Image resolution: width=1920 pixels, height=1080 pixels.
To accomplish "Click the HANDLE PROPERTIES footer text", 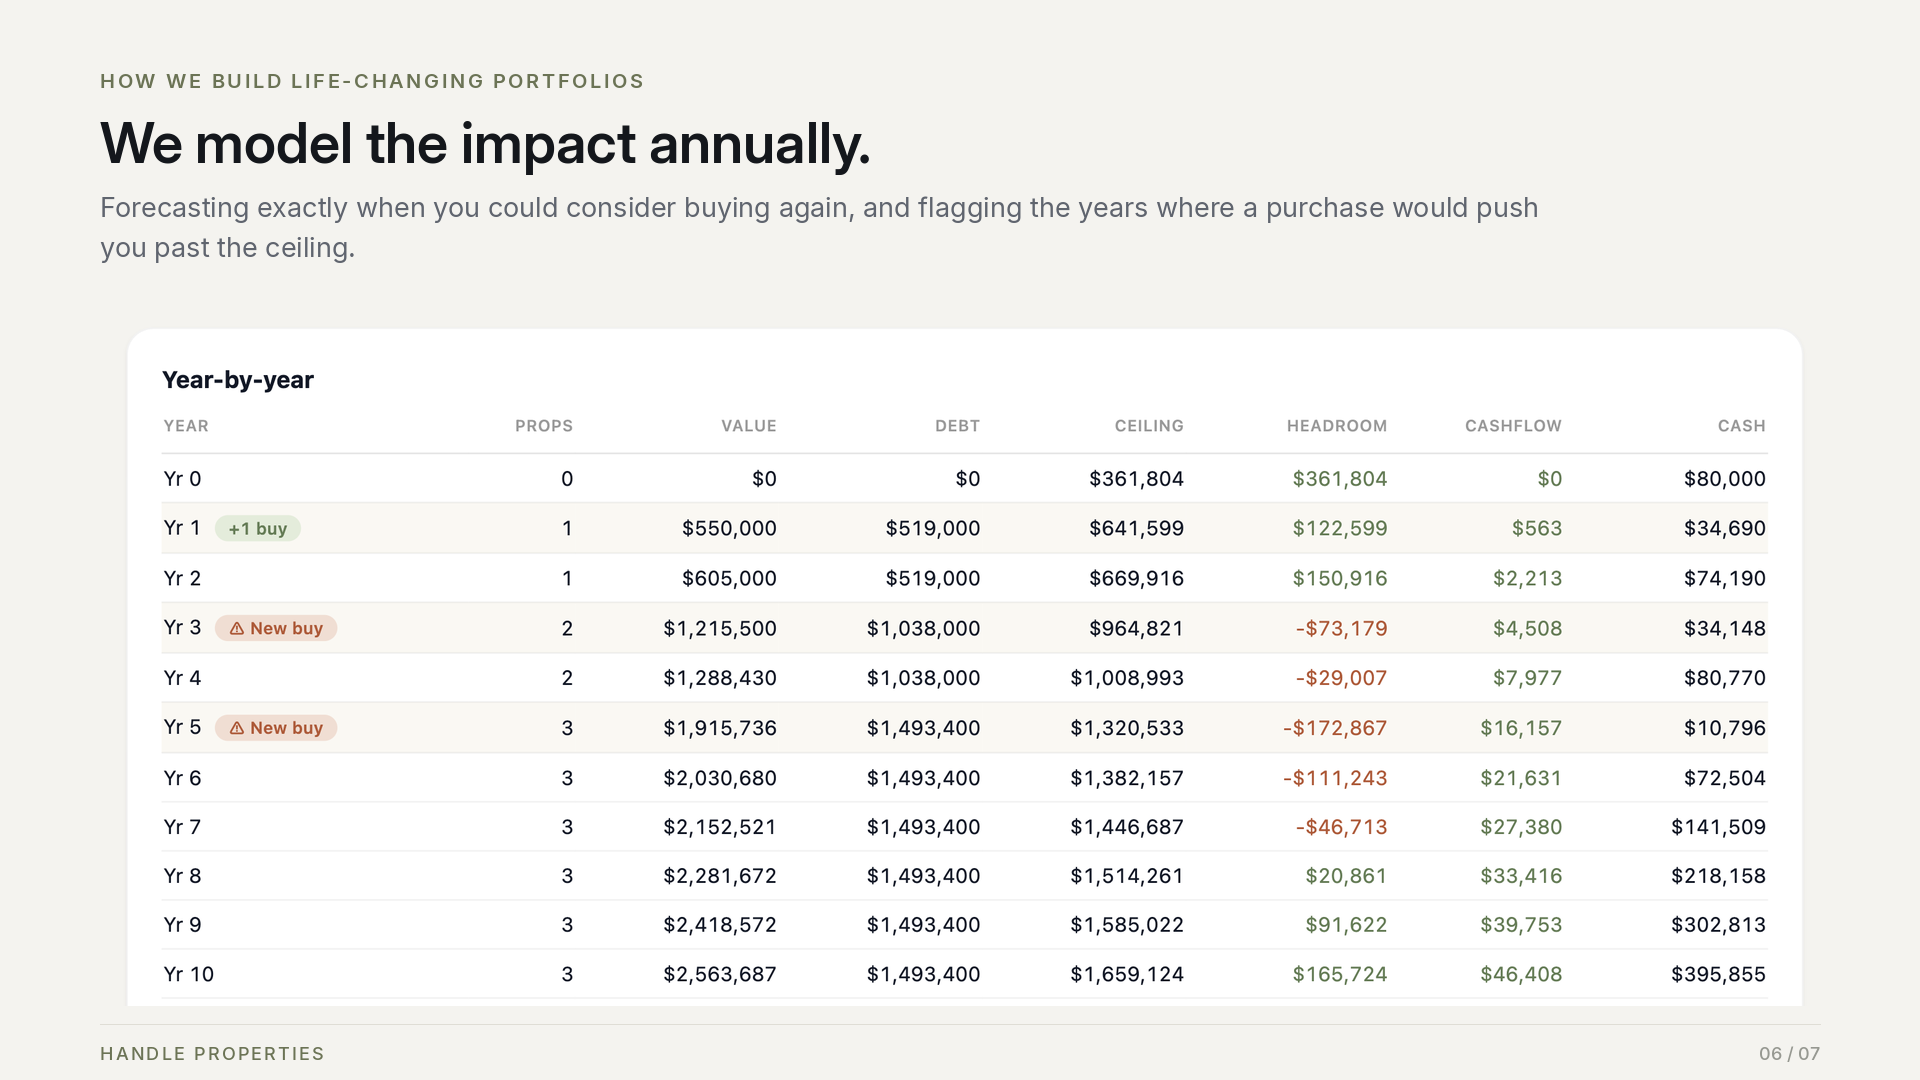I will click(212, 1054).
